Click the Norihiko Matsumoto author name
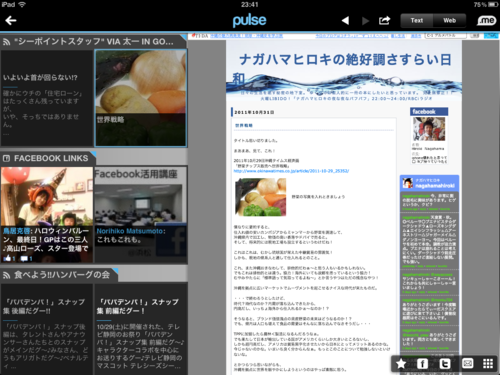The height and width of the screenshot is (375, 500). [x=130, y=231]
